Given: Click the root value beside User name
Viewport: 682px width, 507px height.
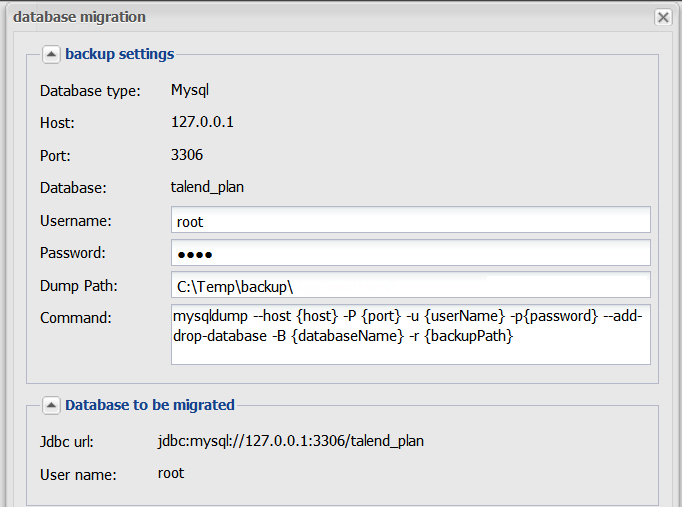Looking at the screenshot, I should pos(171,473).
